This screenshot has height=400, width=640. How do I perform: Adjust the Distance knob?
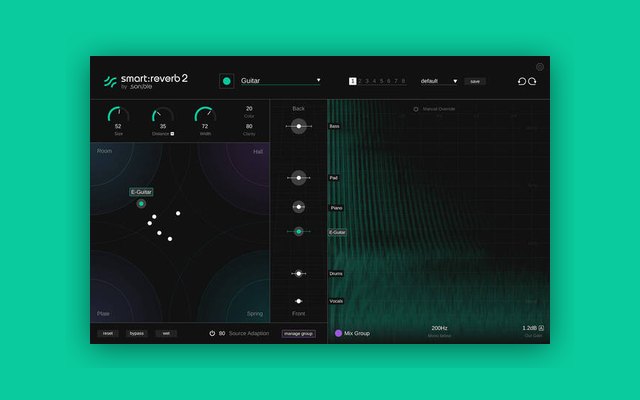tap(163, 115)
